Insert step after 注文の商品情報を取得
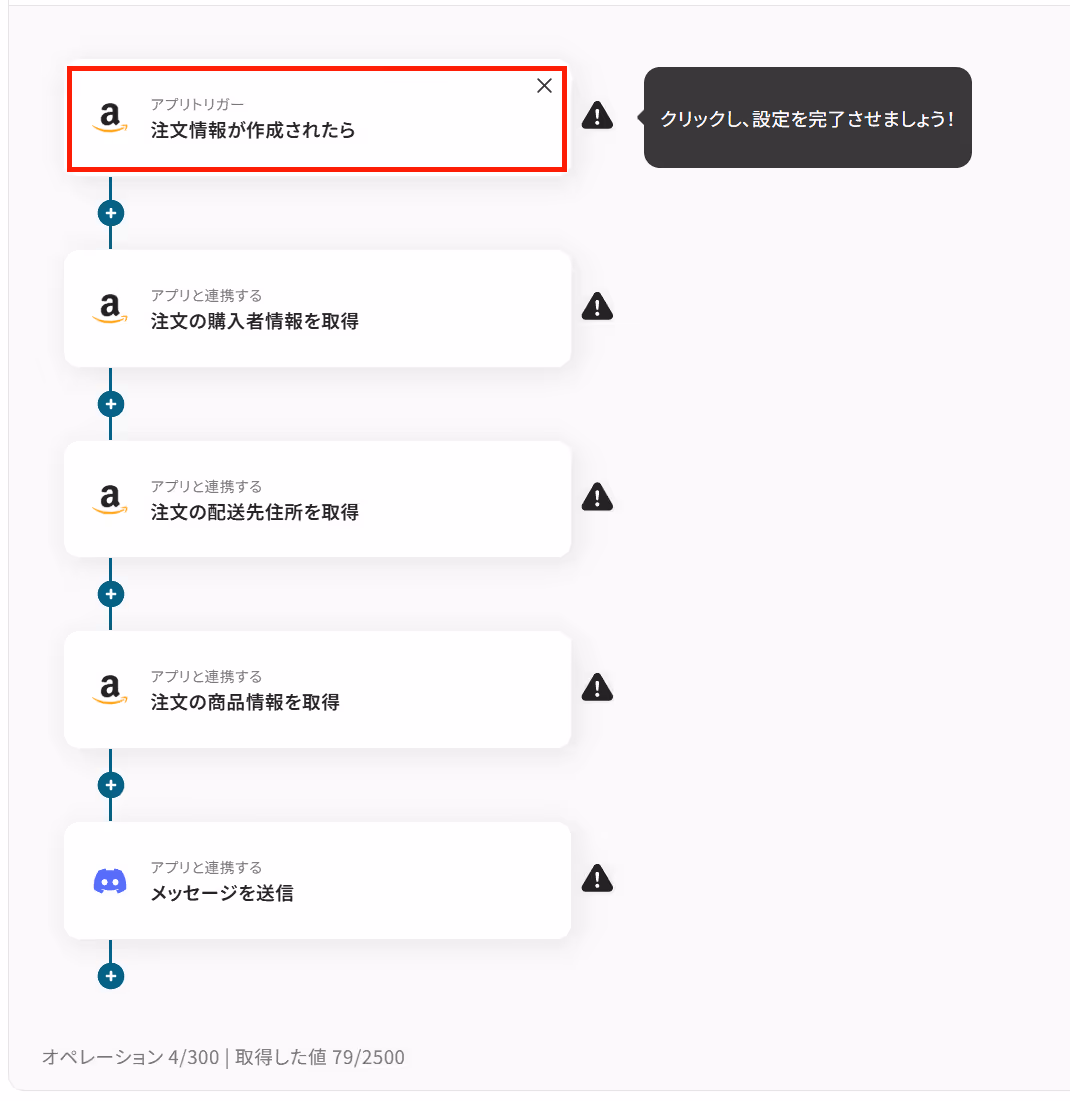1070x1101 pixels. pos(111,785)
